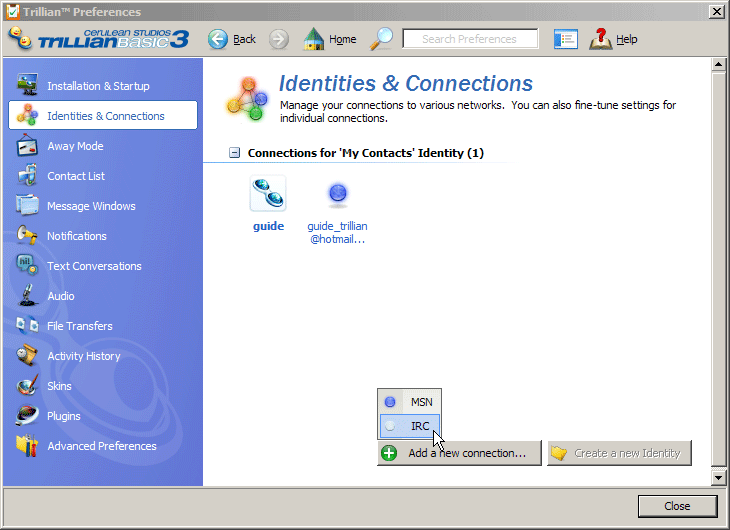Image resolution: width=730 pixels, height=530 pixels.
Task: Open the Identities & Connections section
Action: click(x=102, y=116)
